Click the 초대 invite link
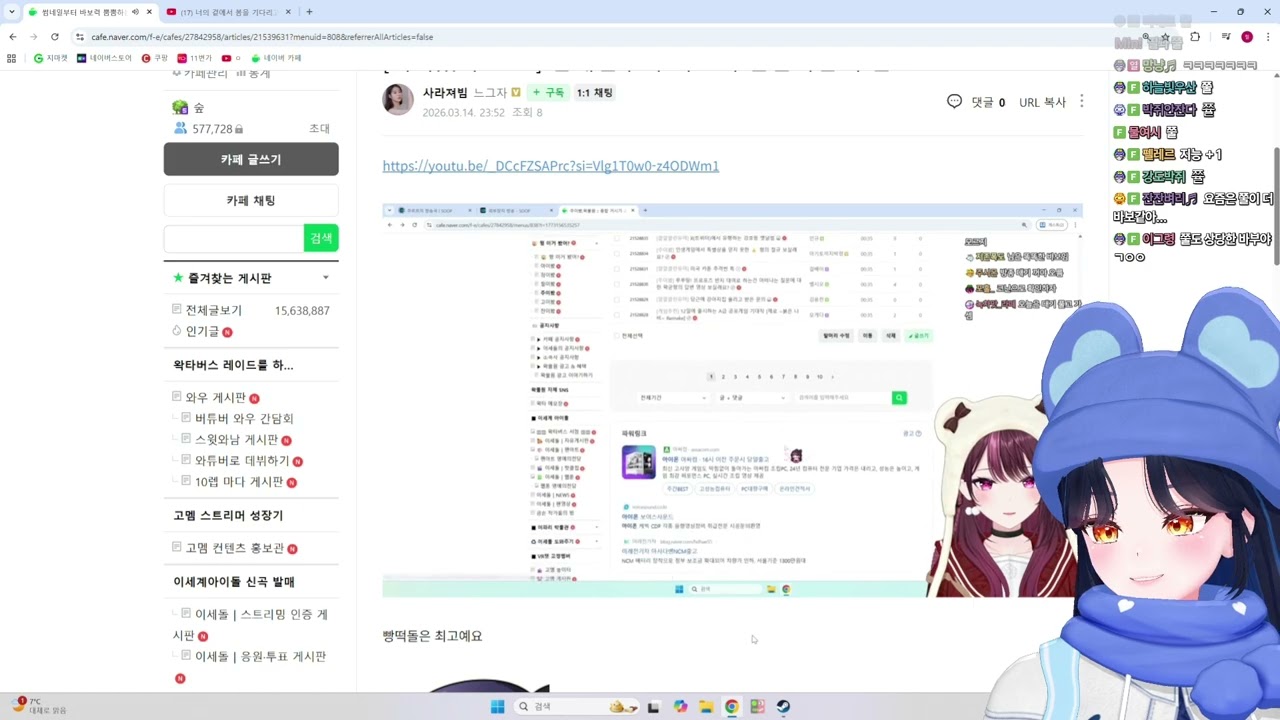The height and width of the screenshot is (720, 1280). click(319, 129)
